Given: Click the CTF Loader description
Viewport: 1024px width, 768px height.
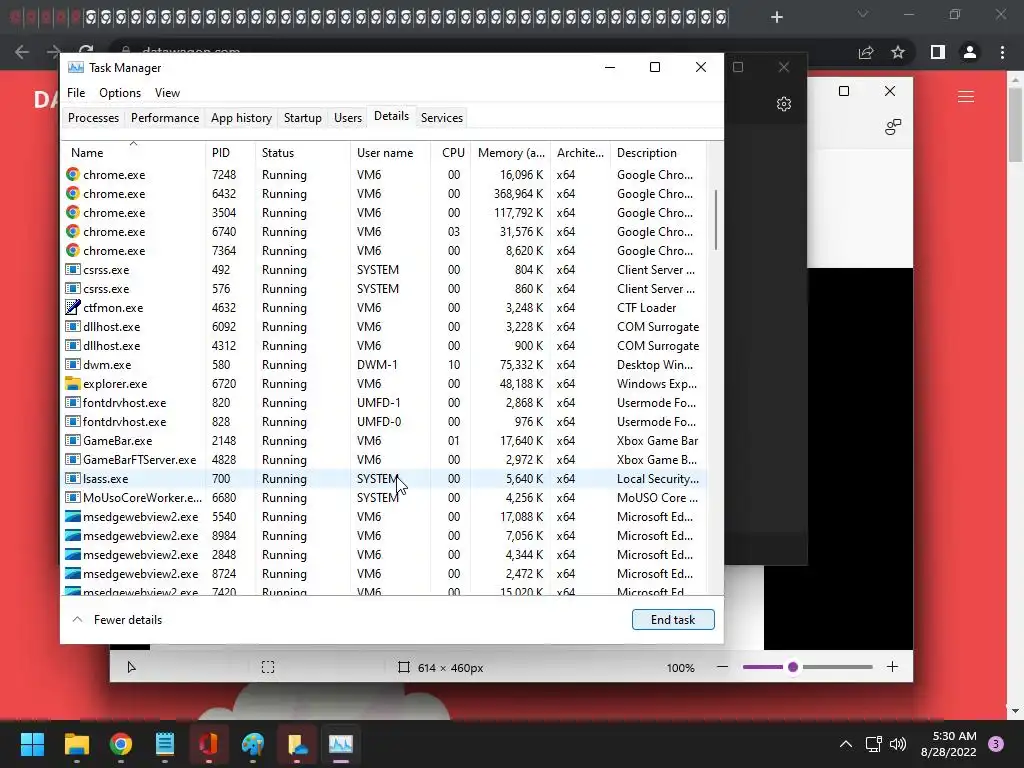Looking at the screenshot, I should [646, 308].
